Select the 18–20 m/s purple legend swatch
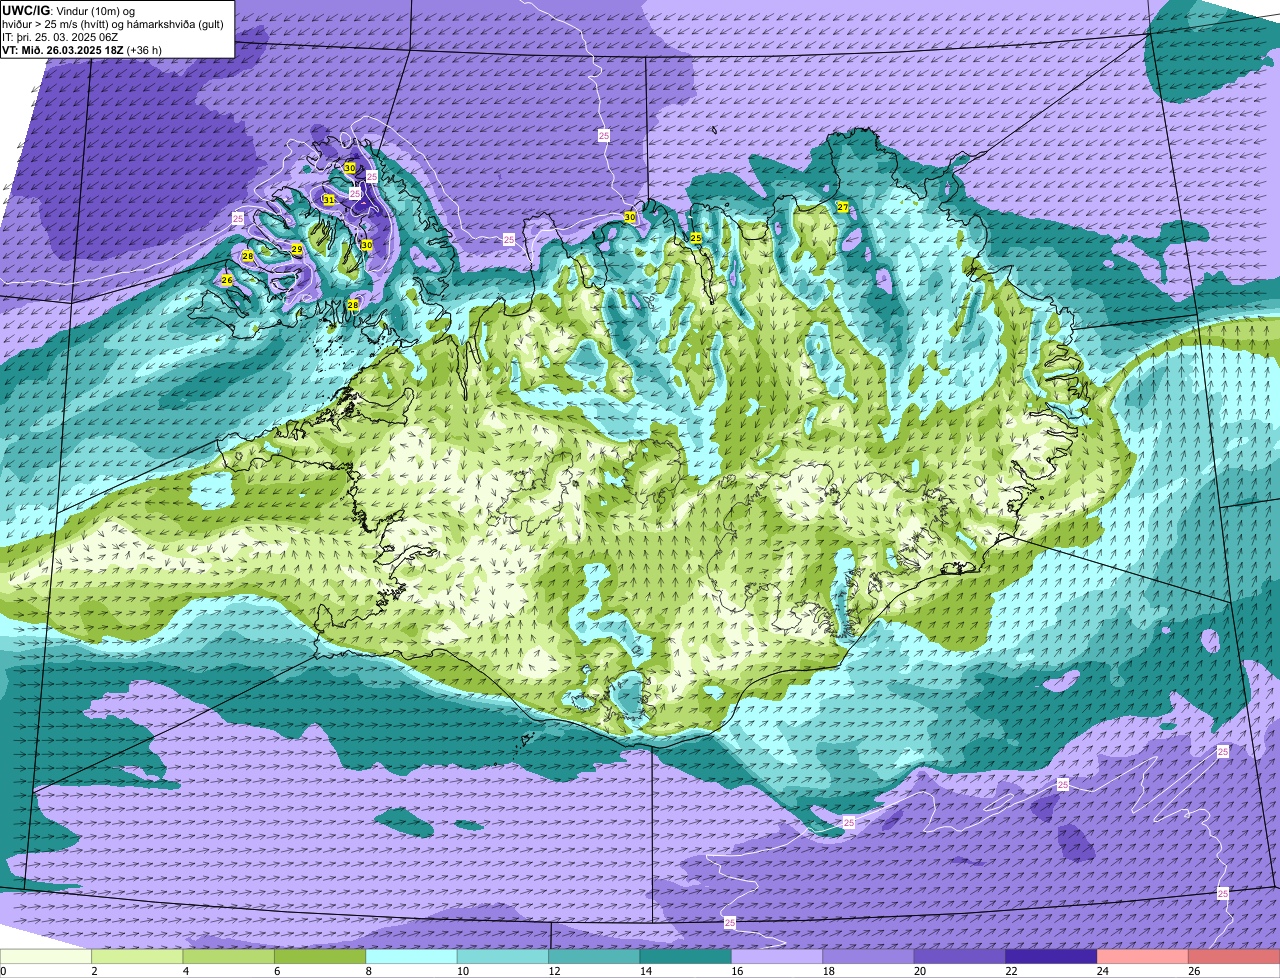The width and height of the screenshot is (1280, 978). (869, 957)
